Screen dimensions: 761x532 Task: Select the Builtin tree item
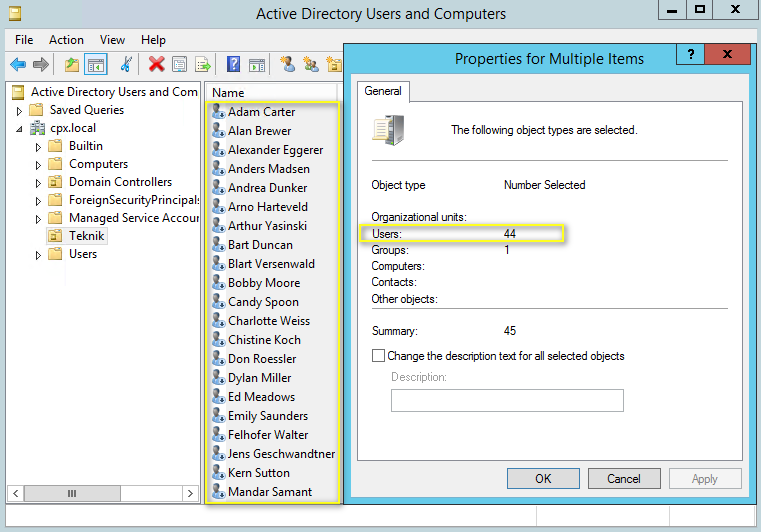click(85, 146)
